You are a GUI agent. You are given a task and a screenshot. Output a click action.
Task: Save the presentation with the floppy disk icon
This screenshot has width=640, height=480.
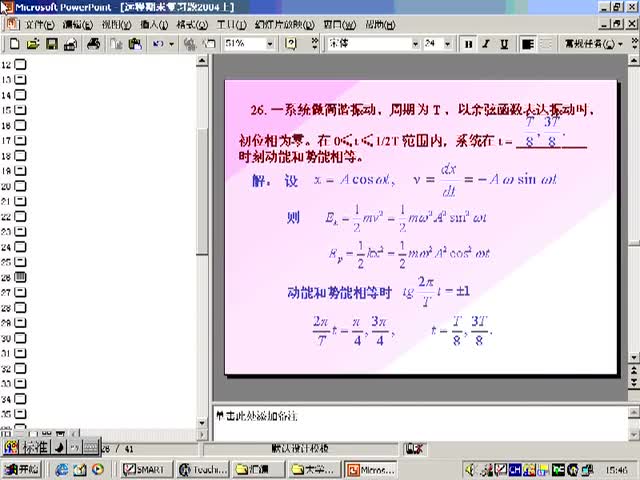click(51, 44)
